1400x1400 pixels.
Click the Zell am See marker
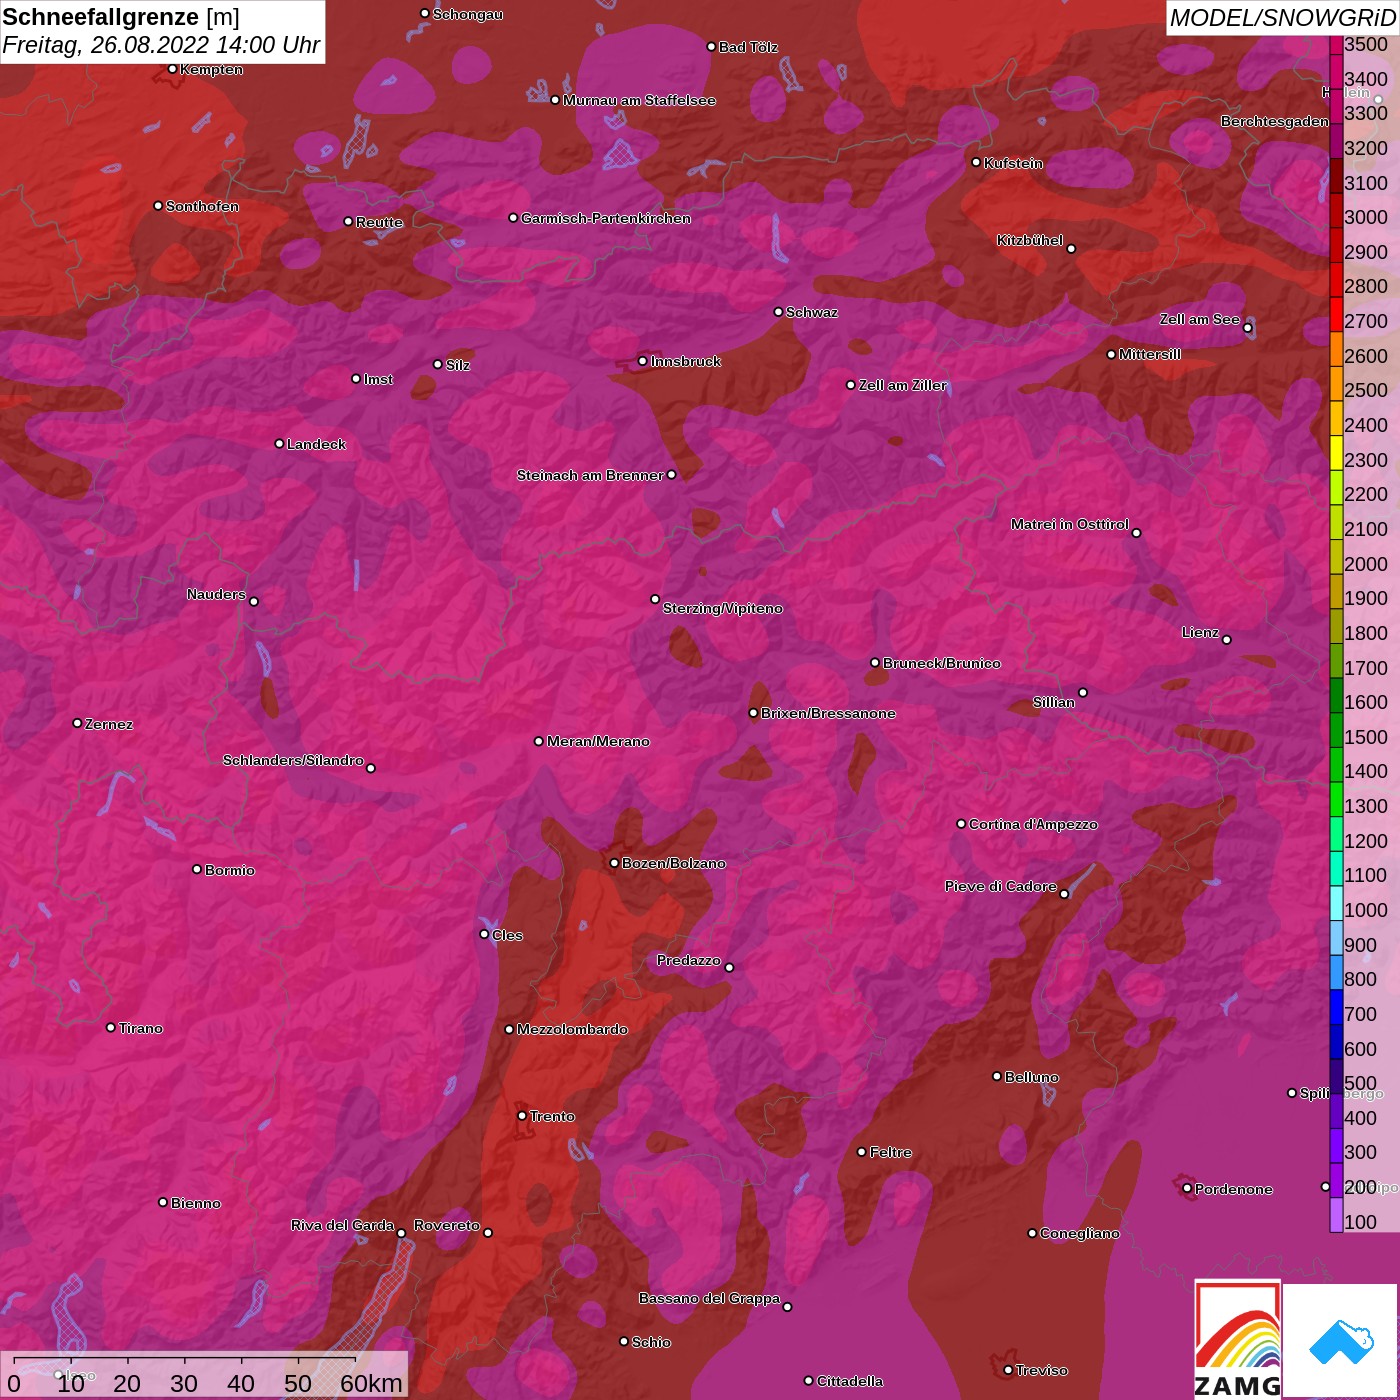tap(1247, 328)
